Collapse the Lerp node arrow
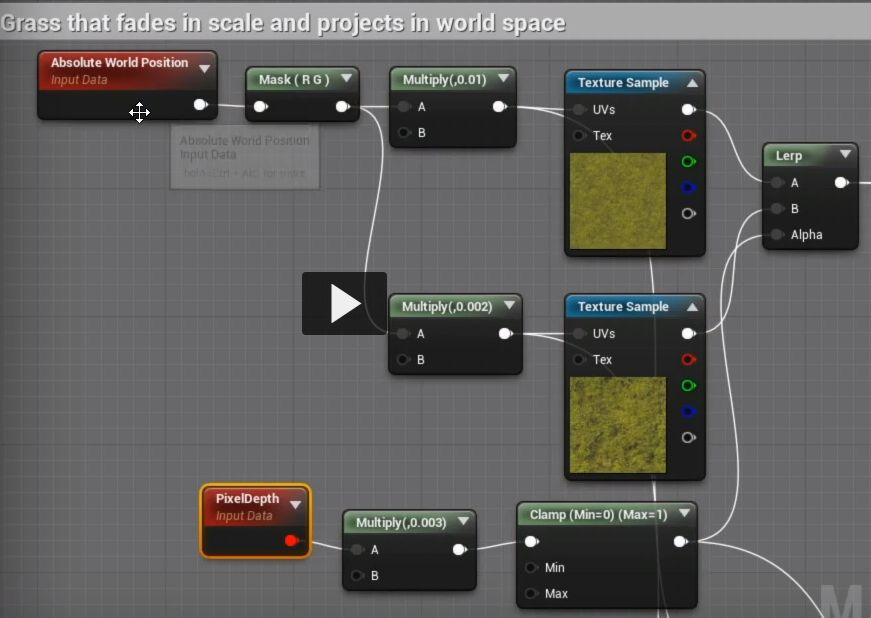 click(845, 154)
